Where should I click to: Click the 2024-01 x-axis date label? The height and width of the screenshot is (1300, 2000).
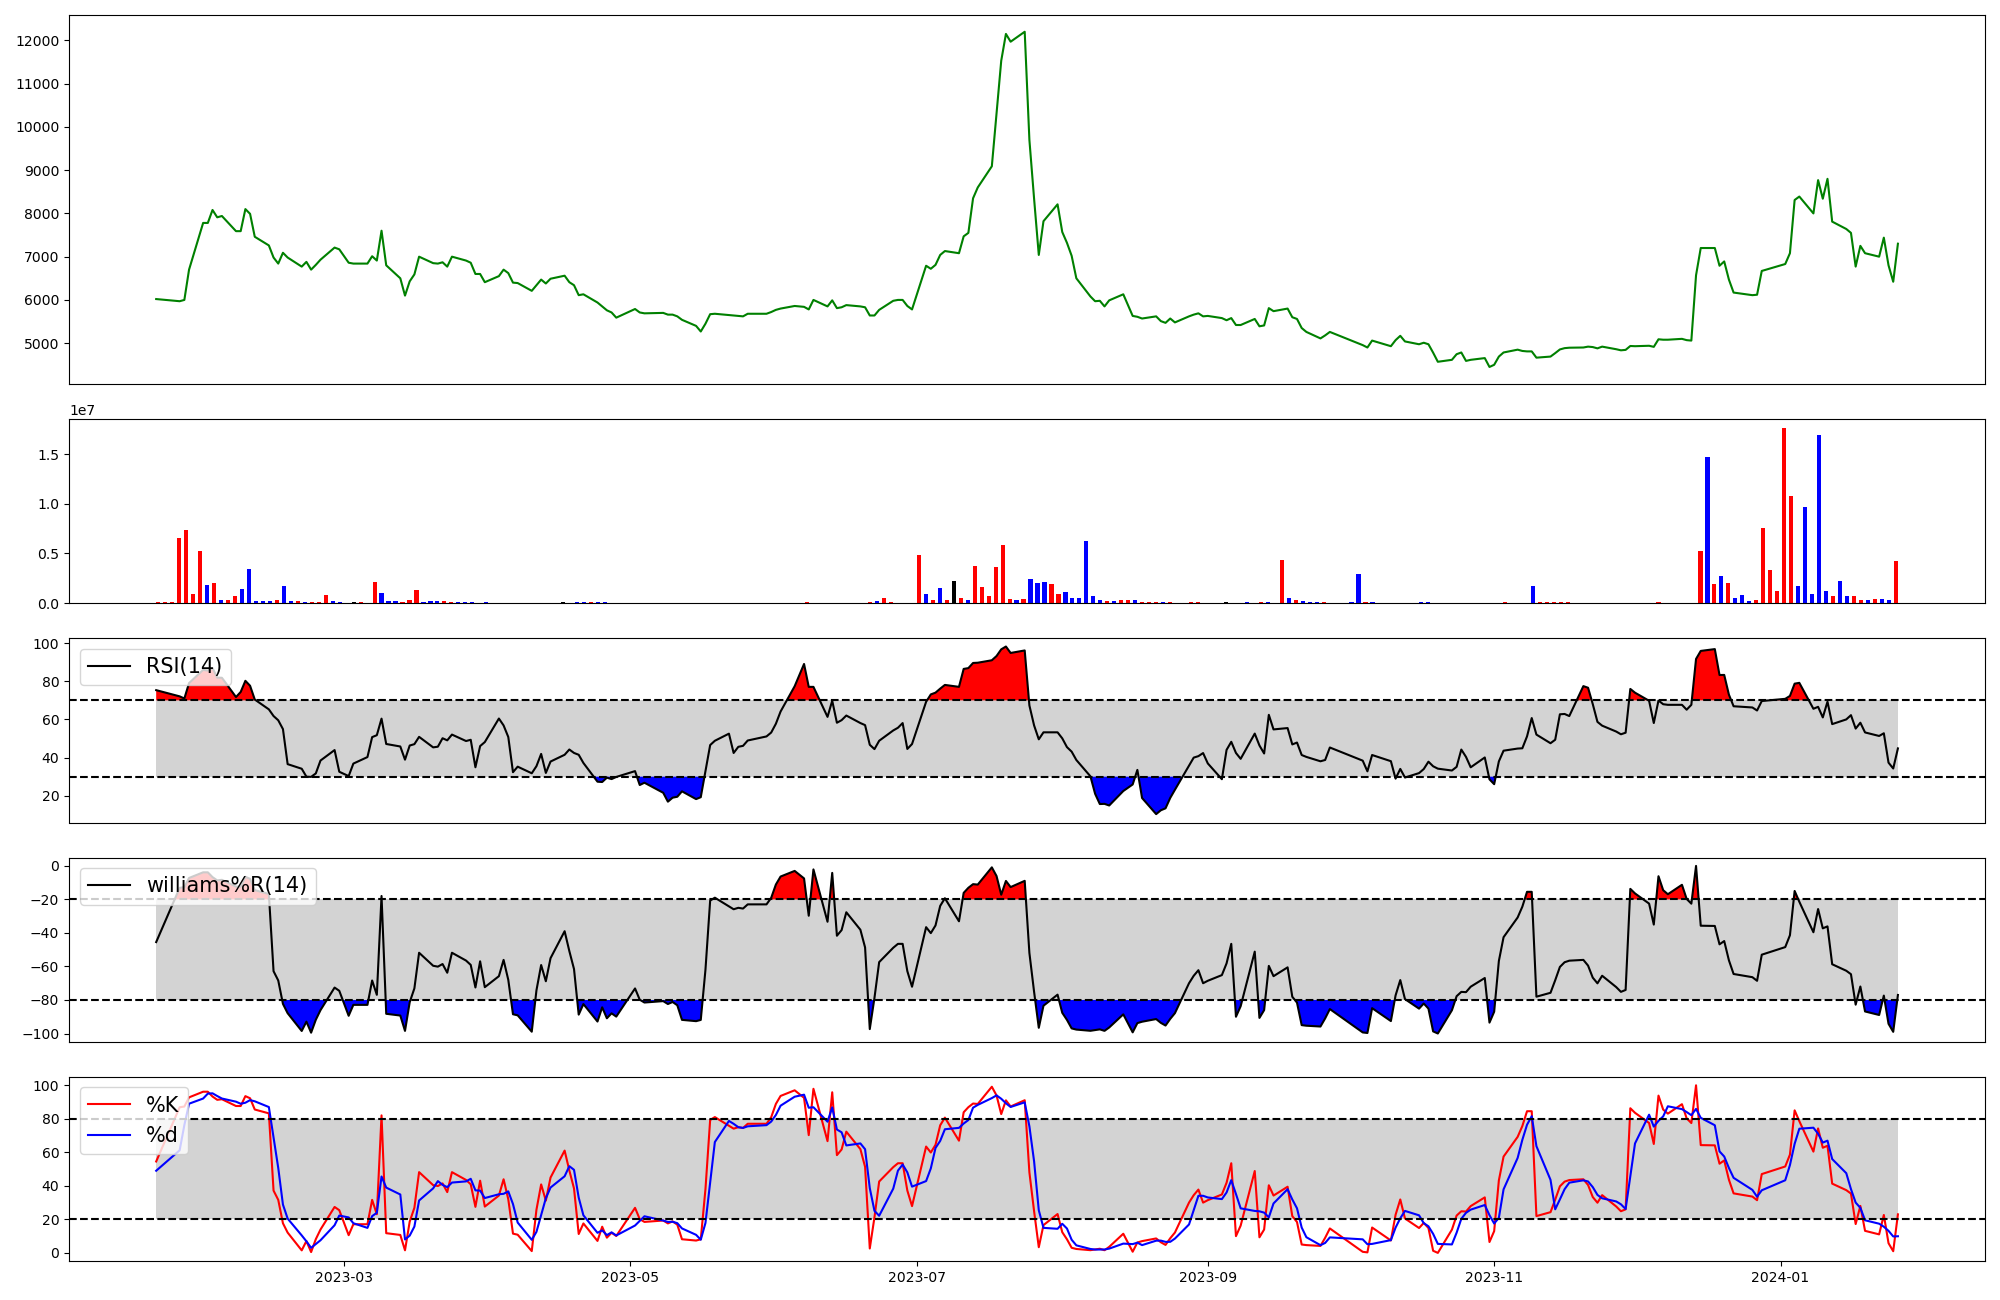click(x=1781, y=1277)
